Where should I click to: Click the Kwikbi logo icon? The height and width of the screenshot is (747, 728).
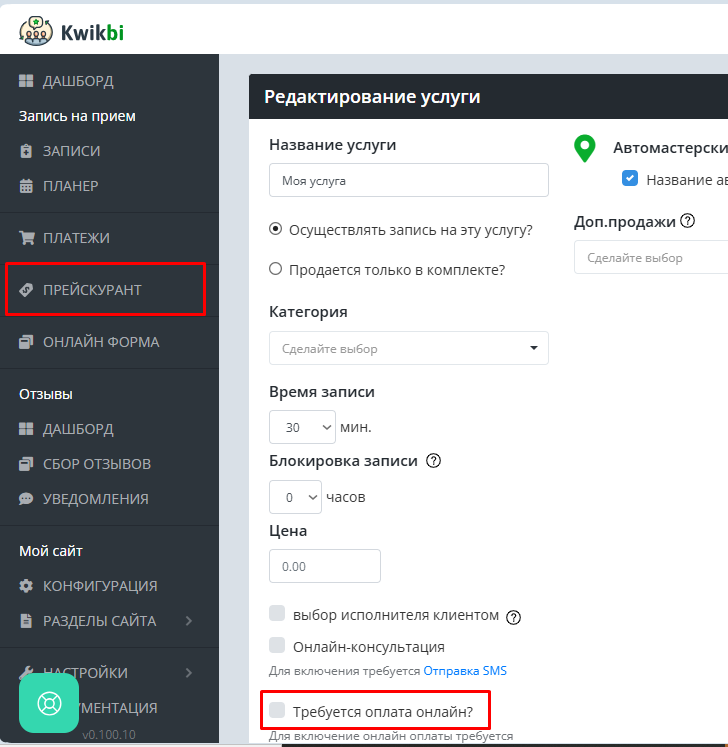click(37, 29)
